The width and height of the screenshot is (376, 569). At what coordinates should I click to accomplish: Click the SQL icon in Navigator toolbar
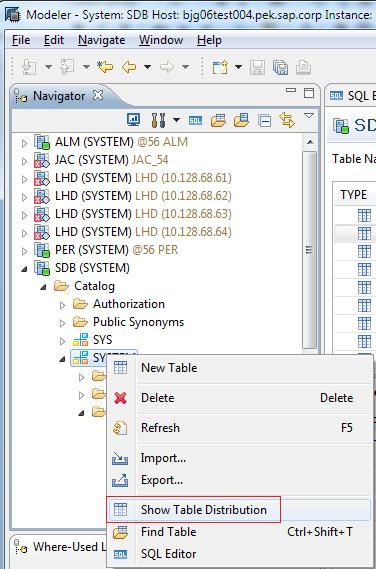[195, 120]
